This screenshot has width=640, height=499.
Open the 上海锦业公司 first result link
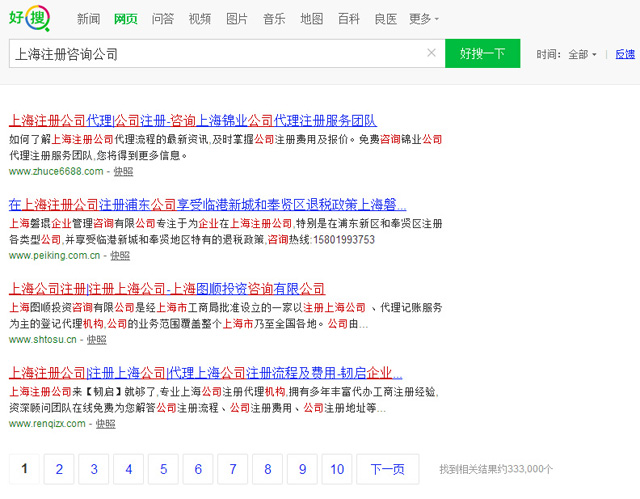pyautogui.click(x=192, y=120)
